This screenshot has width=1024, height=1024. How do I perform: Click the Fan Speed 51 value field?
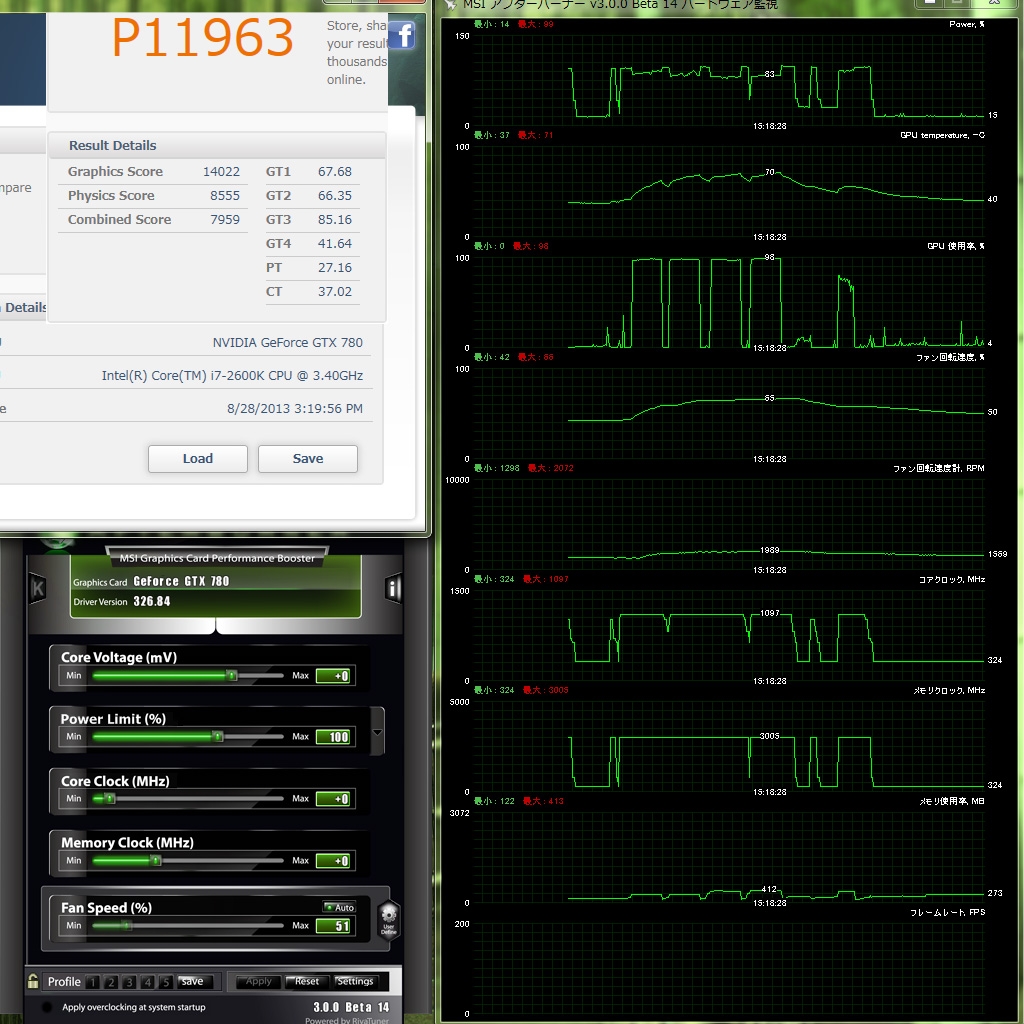coord(334,925)
